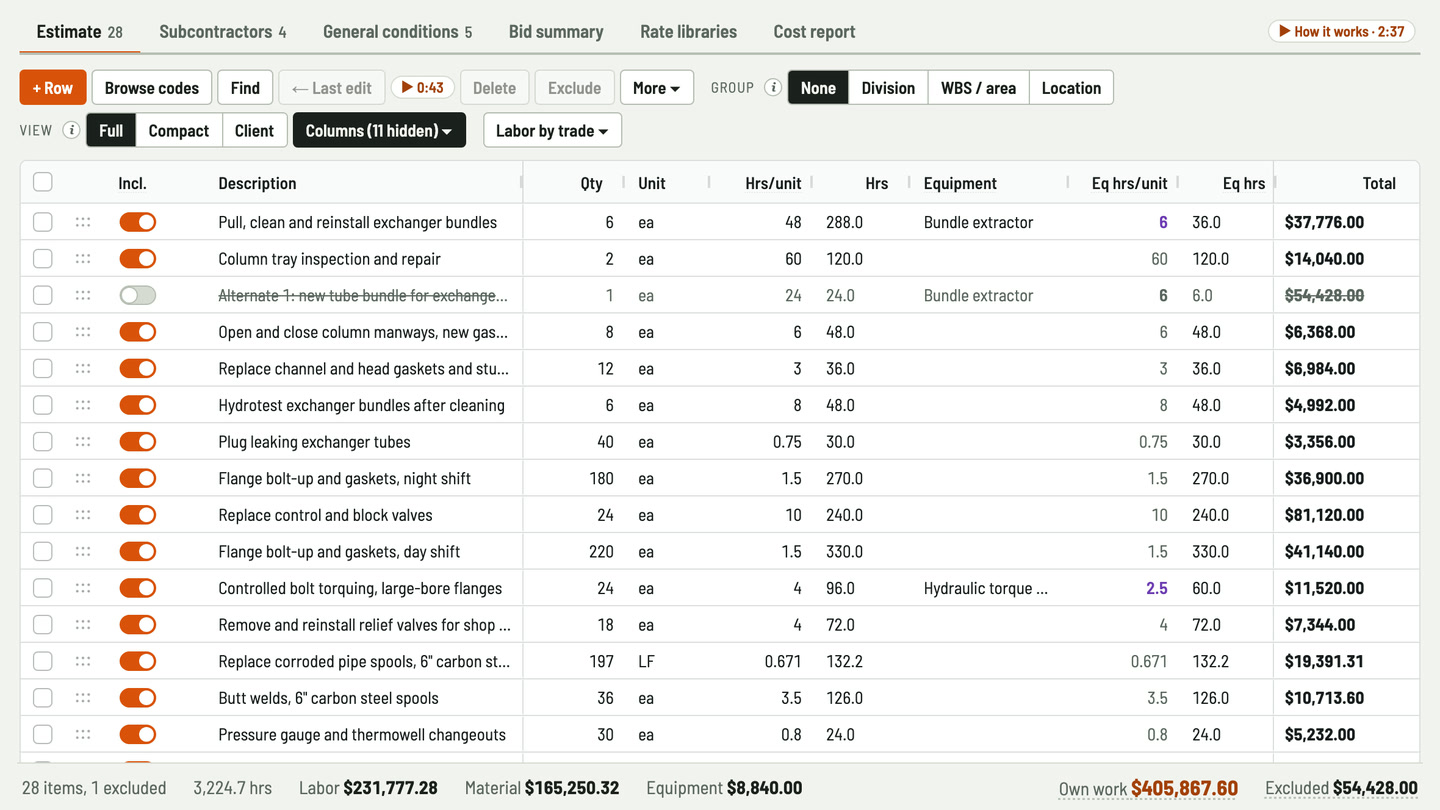Screen dimensions: 1440x810
Task: Click the info icon next to VIEW
Action: (71, 130)
